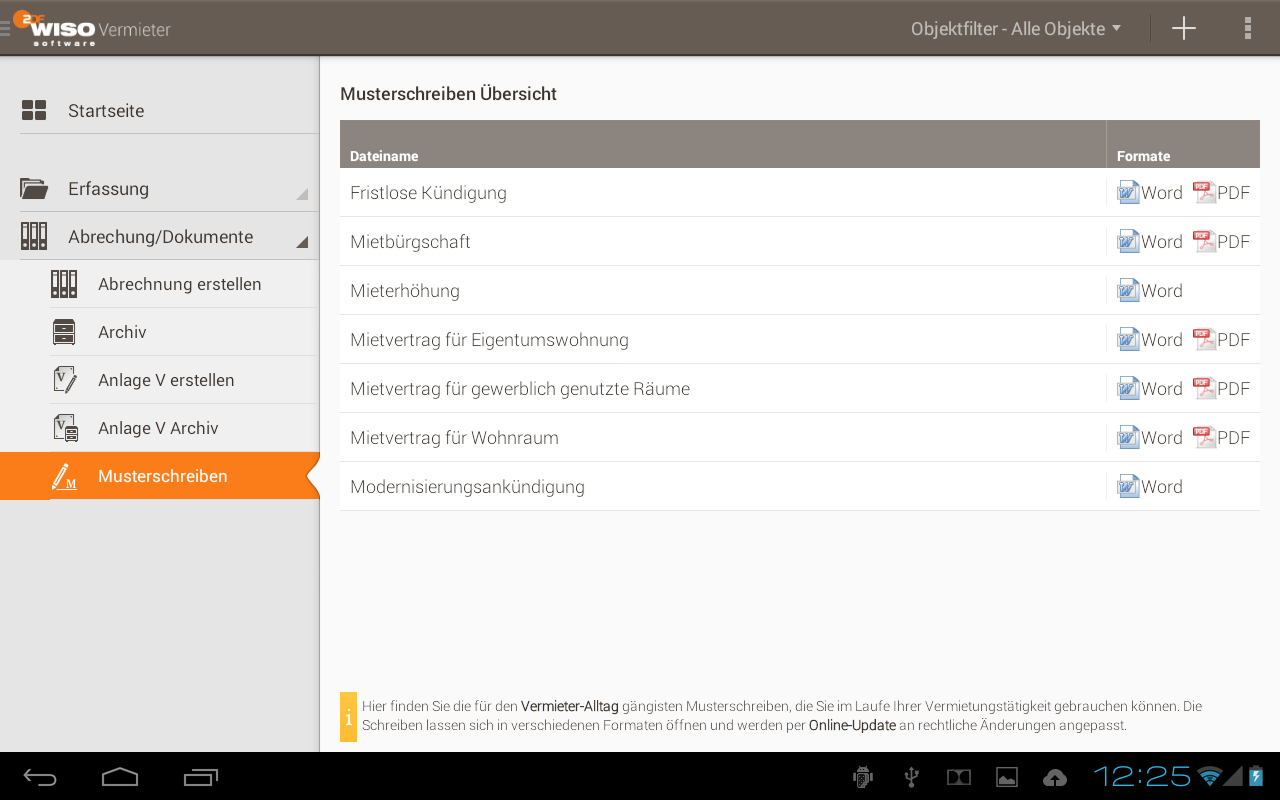
Task: Select the Mietbürgschaft row name
Action: point(410,242)
